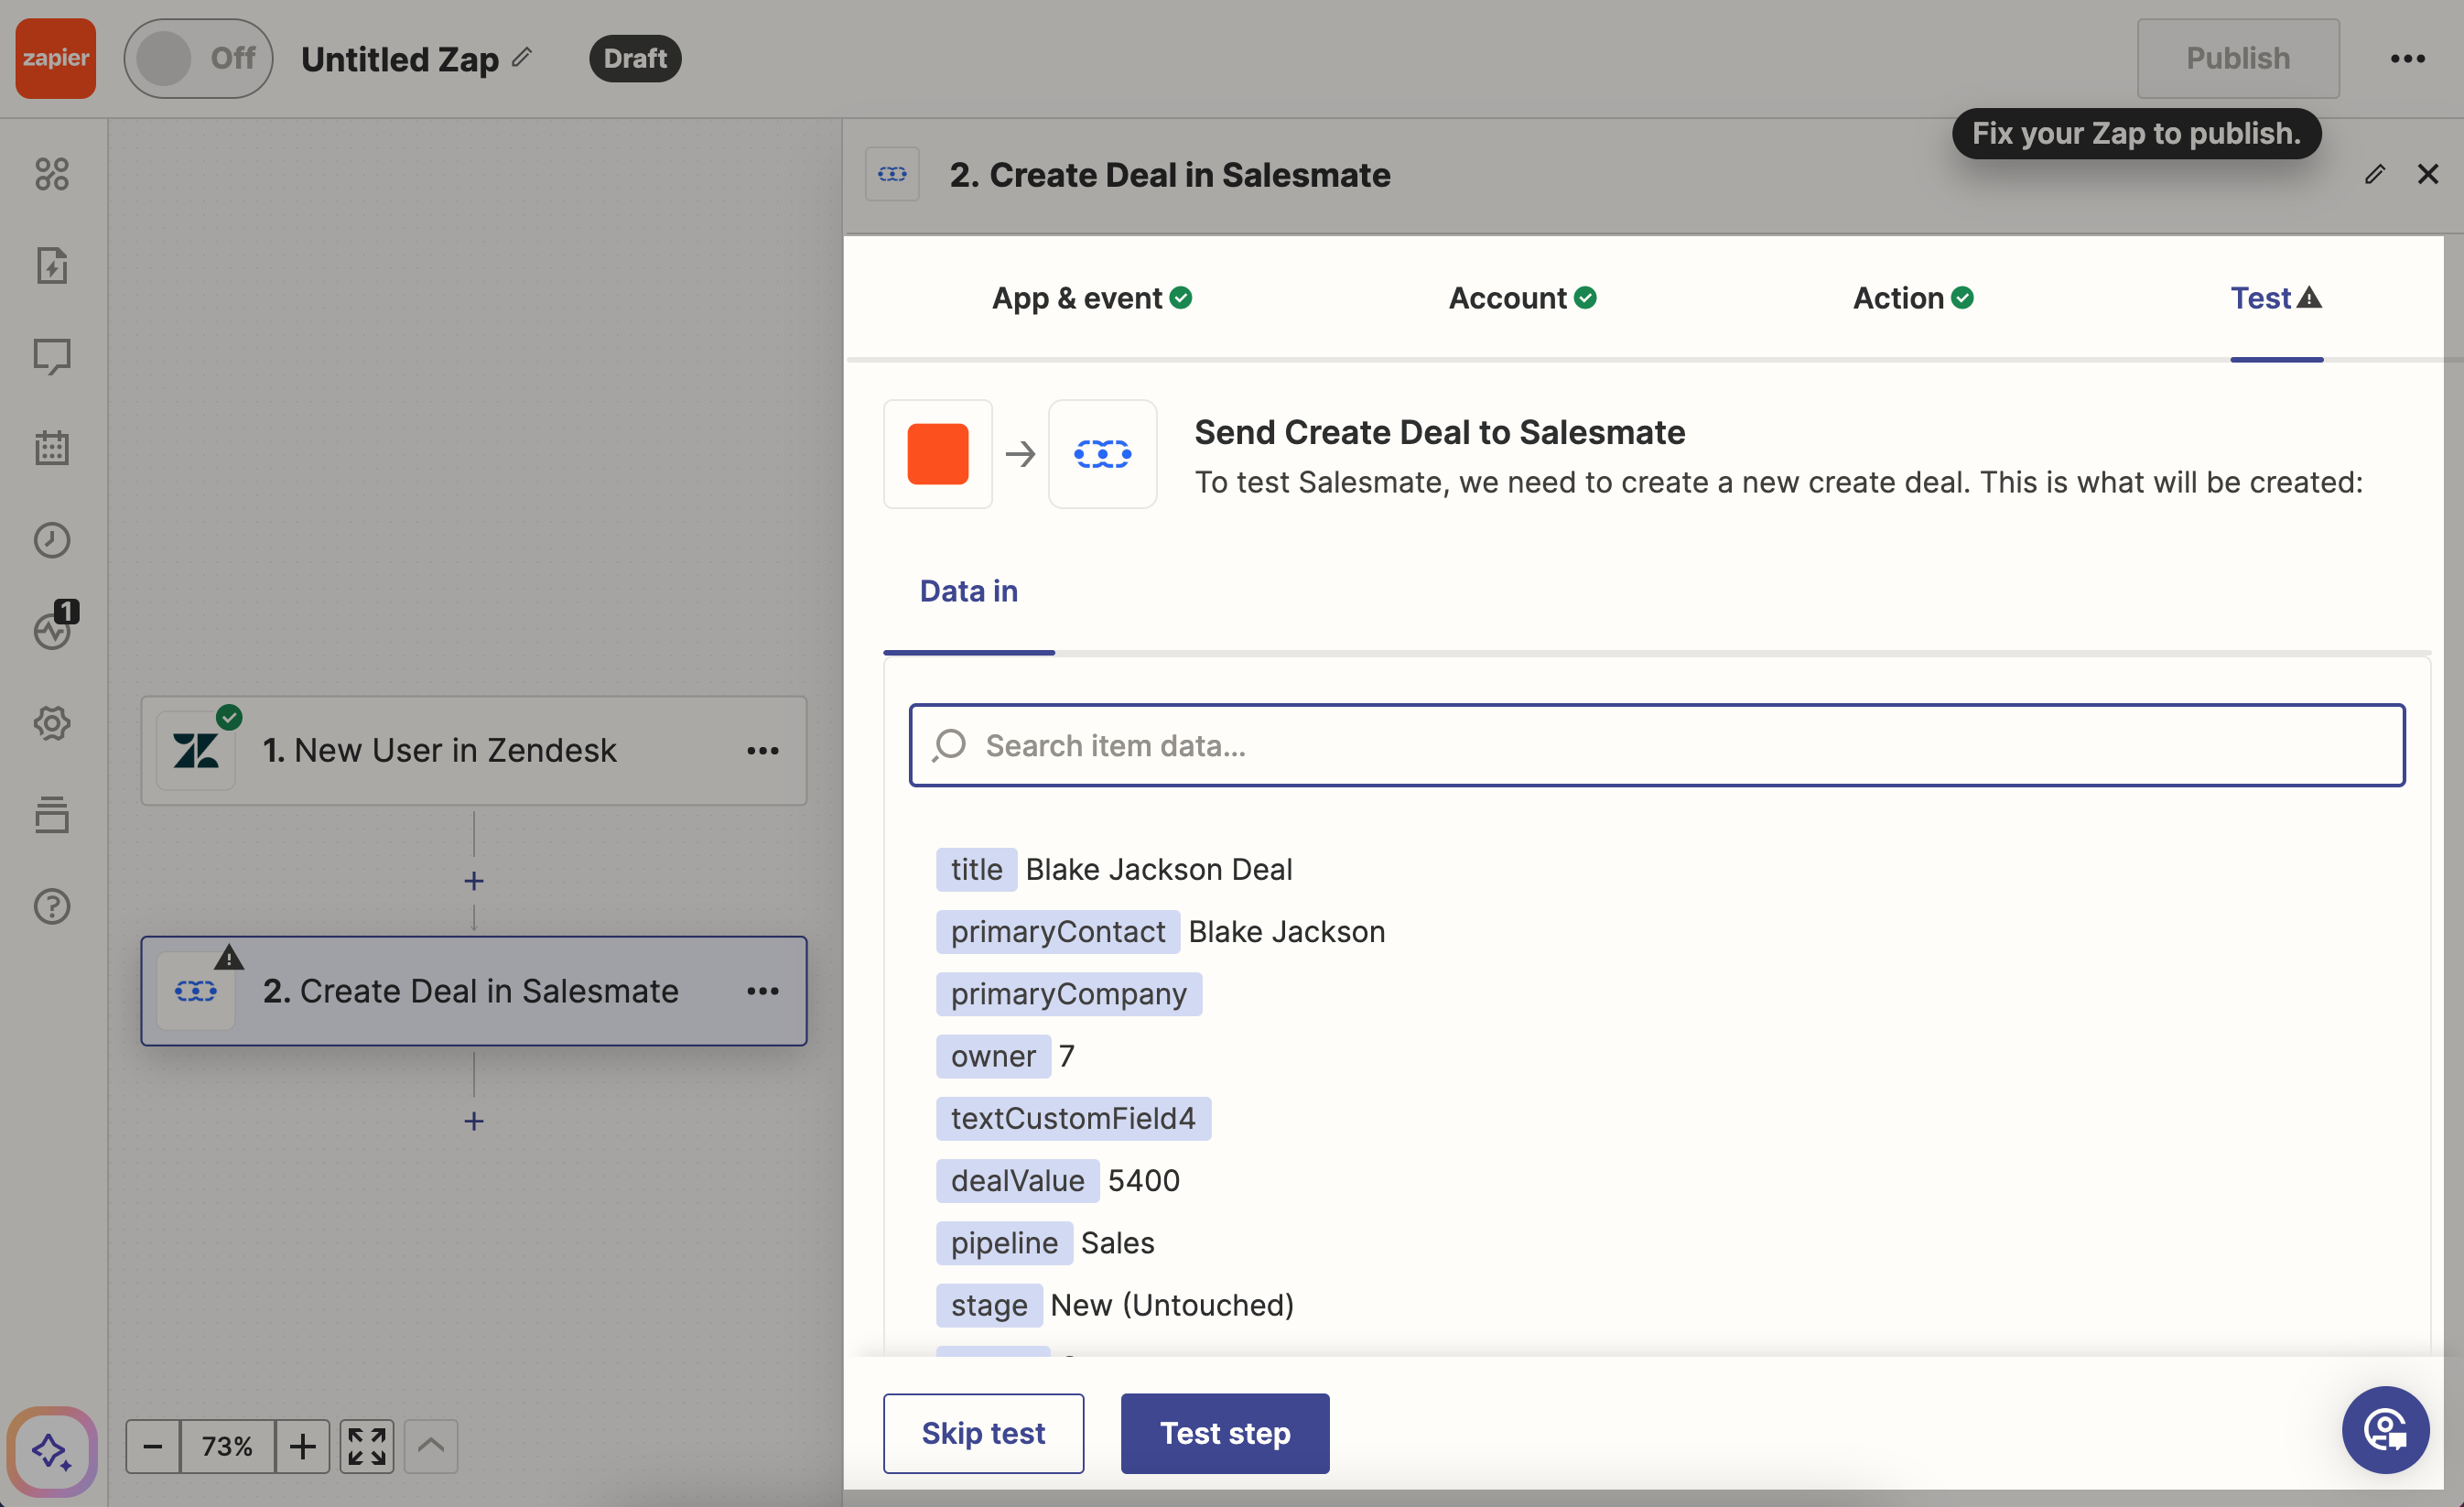
Task: Click the search magnifier icon
Action: 949,745
